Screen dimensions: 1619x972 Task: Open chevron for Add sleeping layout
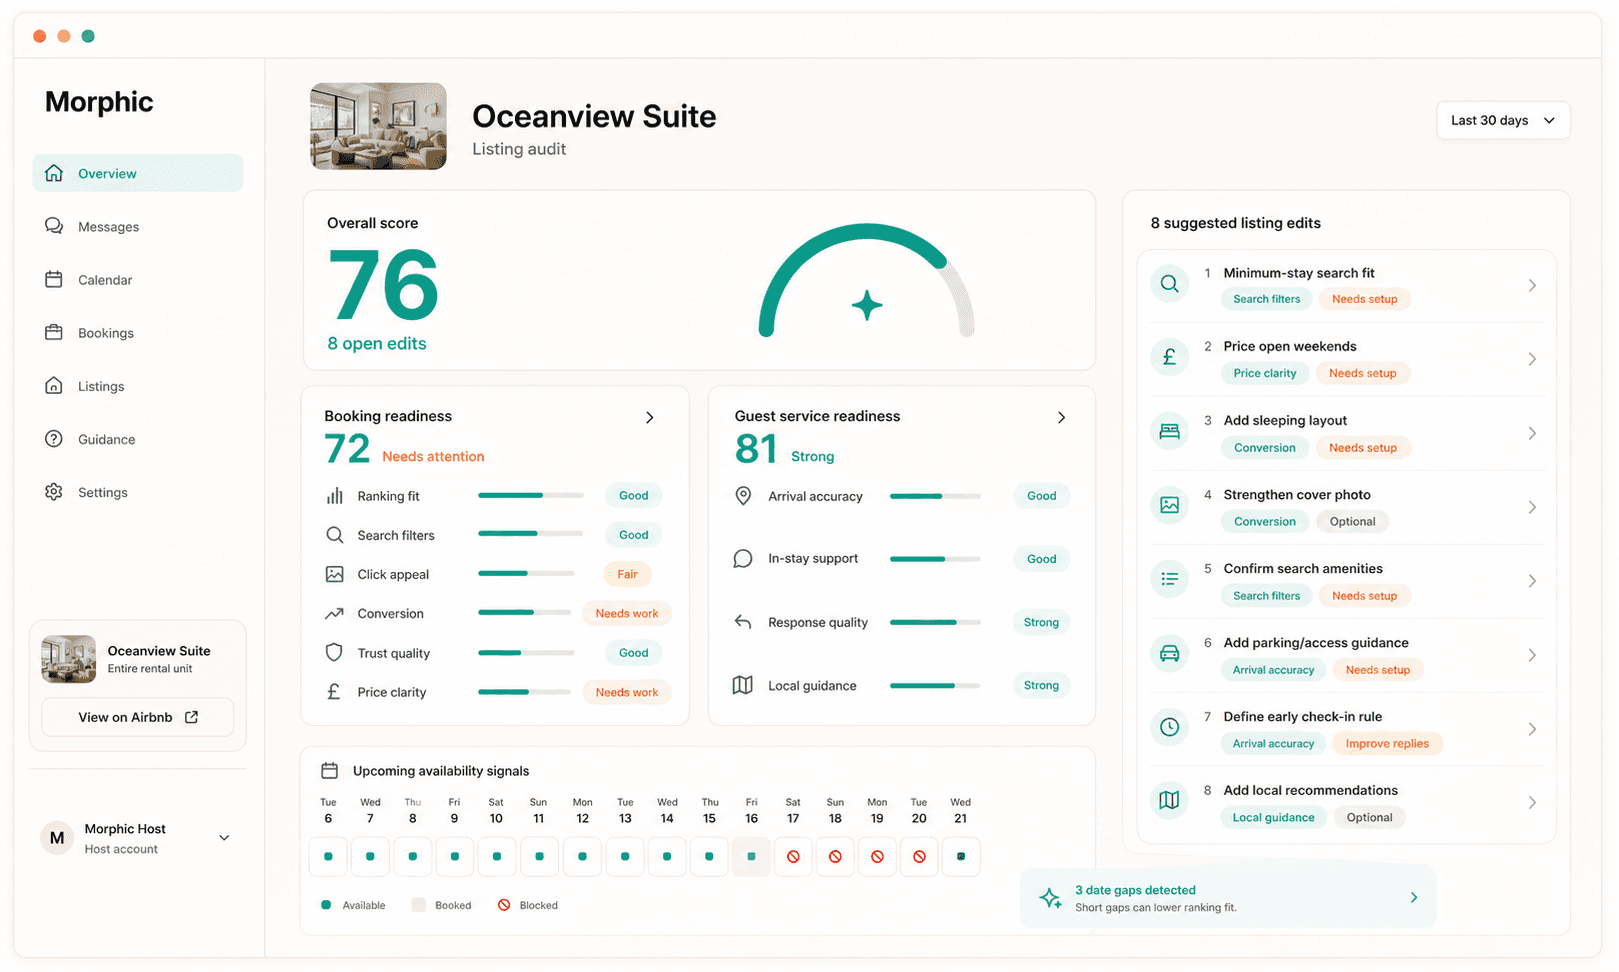pos(1532,433)
